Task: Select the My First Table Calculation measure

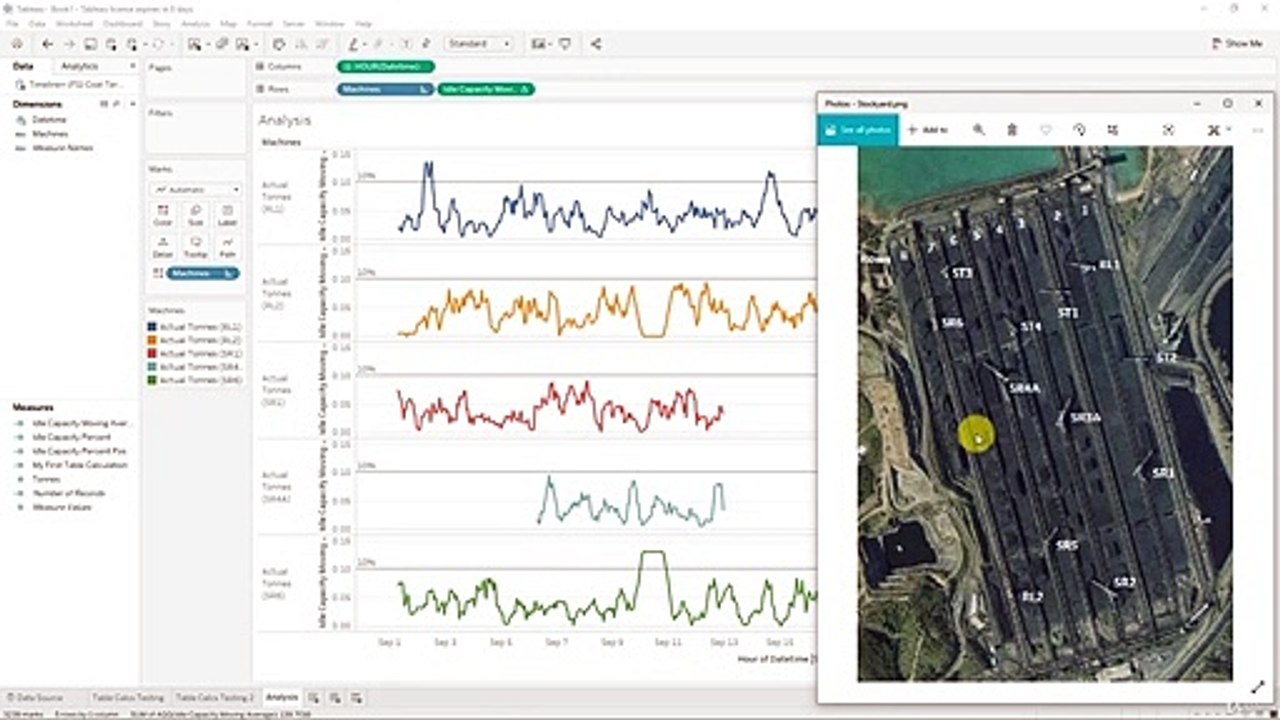Action: 80,465
